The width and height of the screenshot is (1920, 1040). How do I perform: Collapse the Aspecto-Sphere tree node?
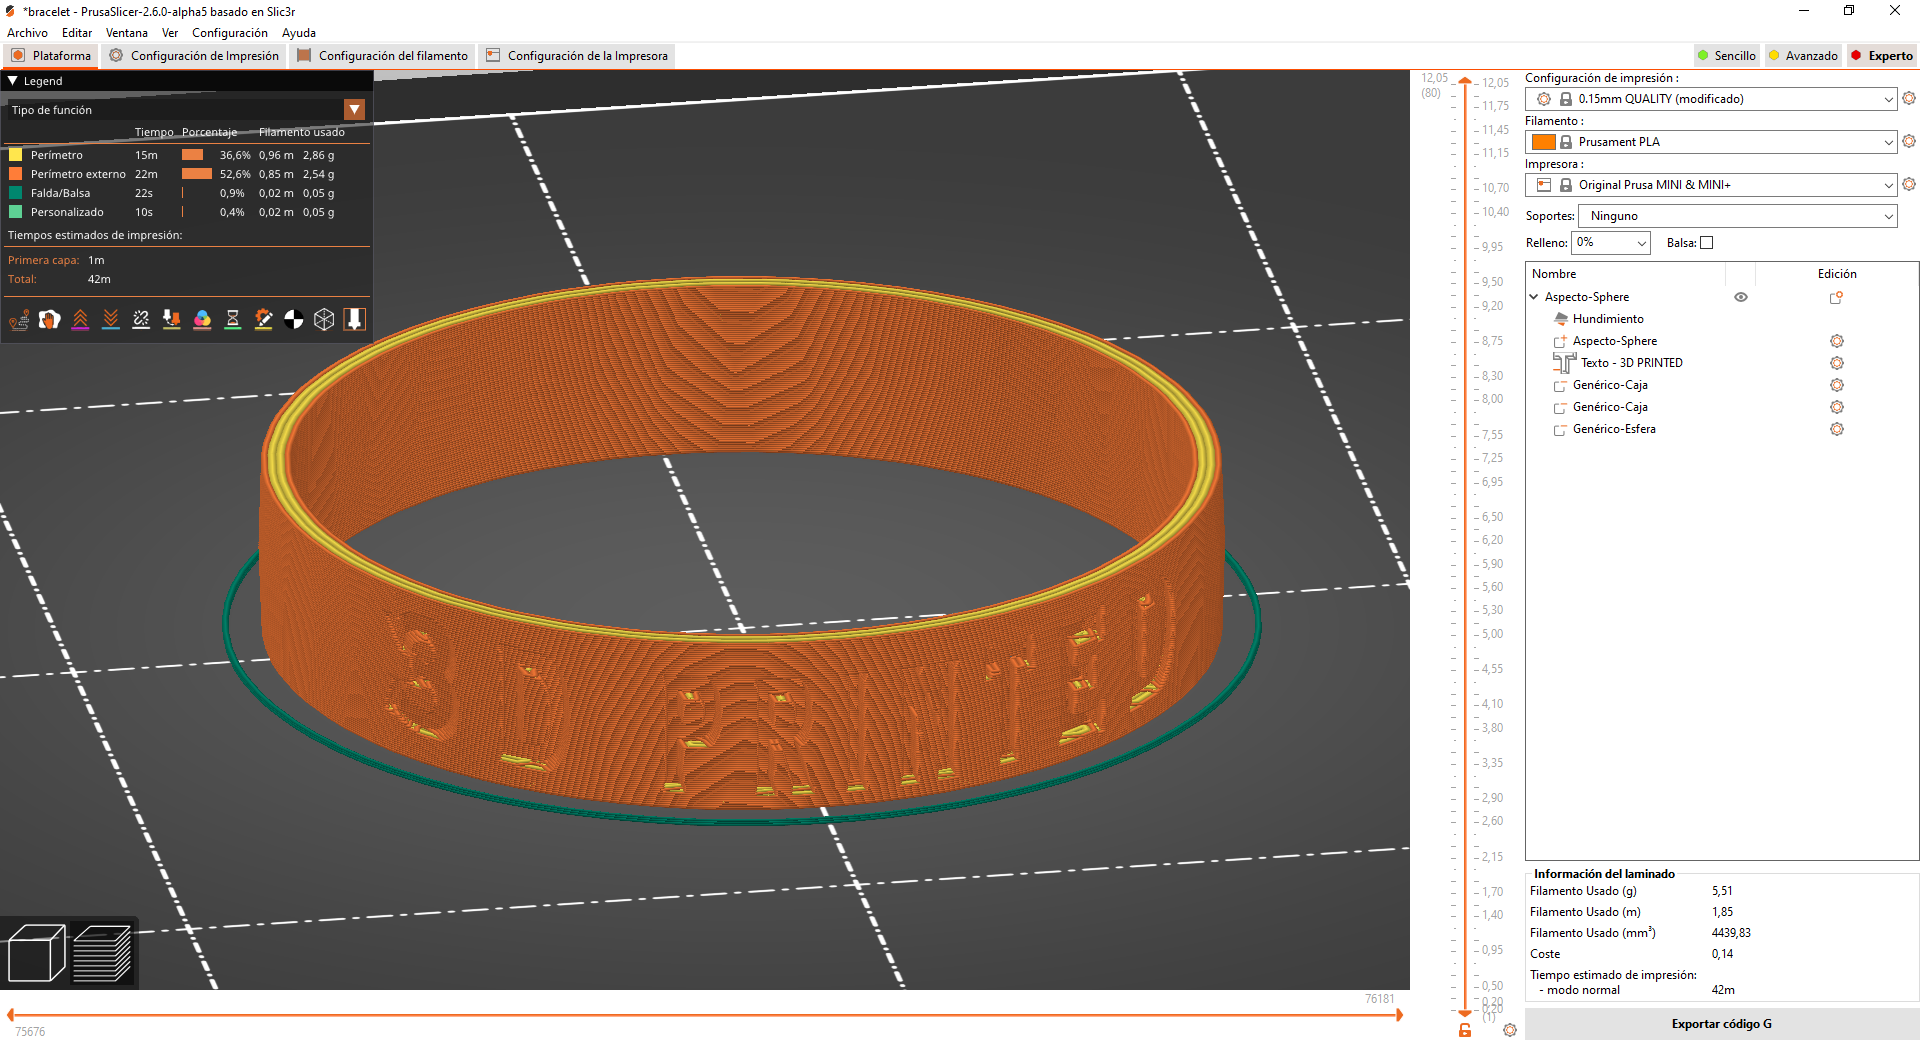pos(1534,297)
